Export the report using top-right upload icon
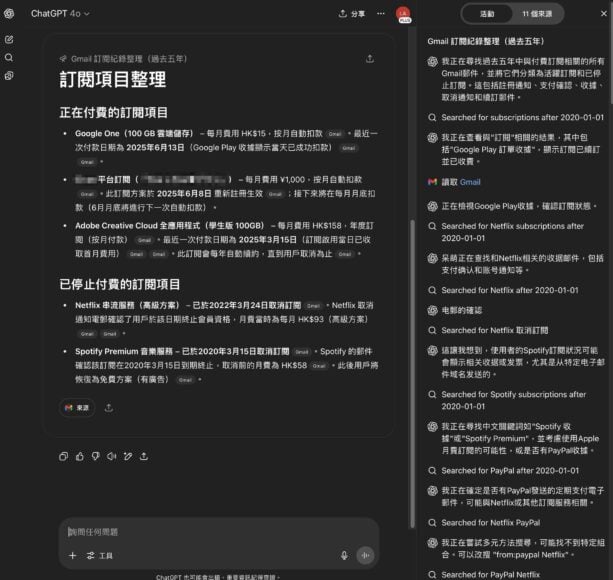 pyautogui.click(x=370, y=59)
